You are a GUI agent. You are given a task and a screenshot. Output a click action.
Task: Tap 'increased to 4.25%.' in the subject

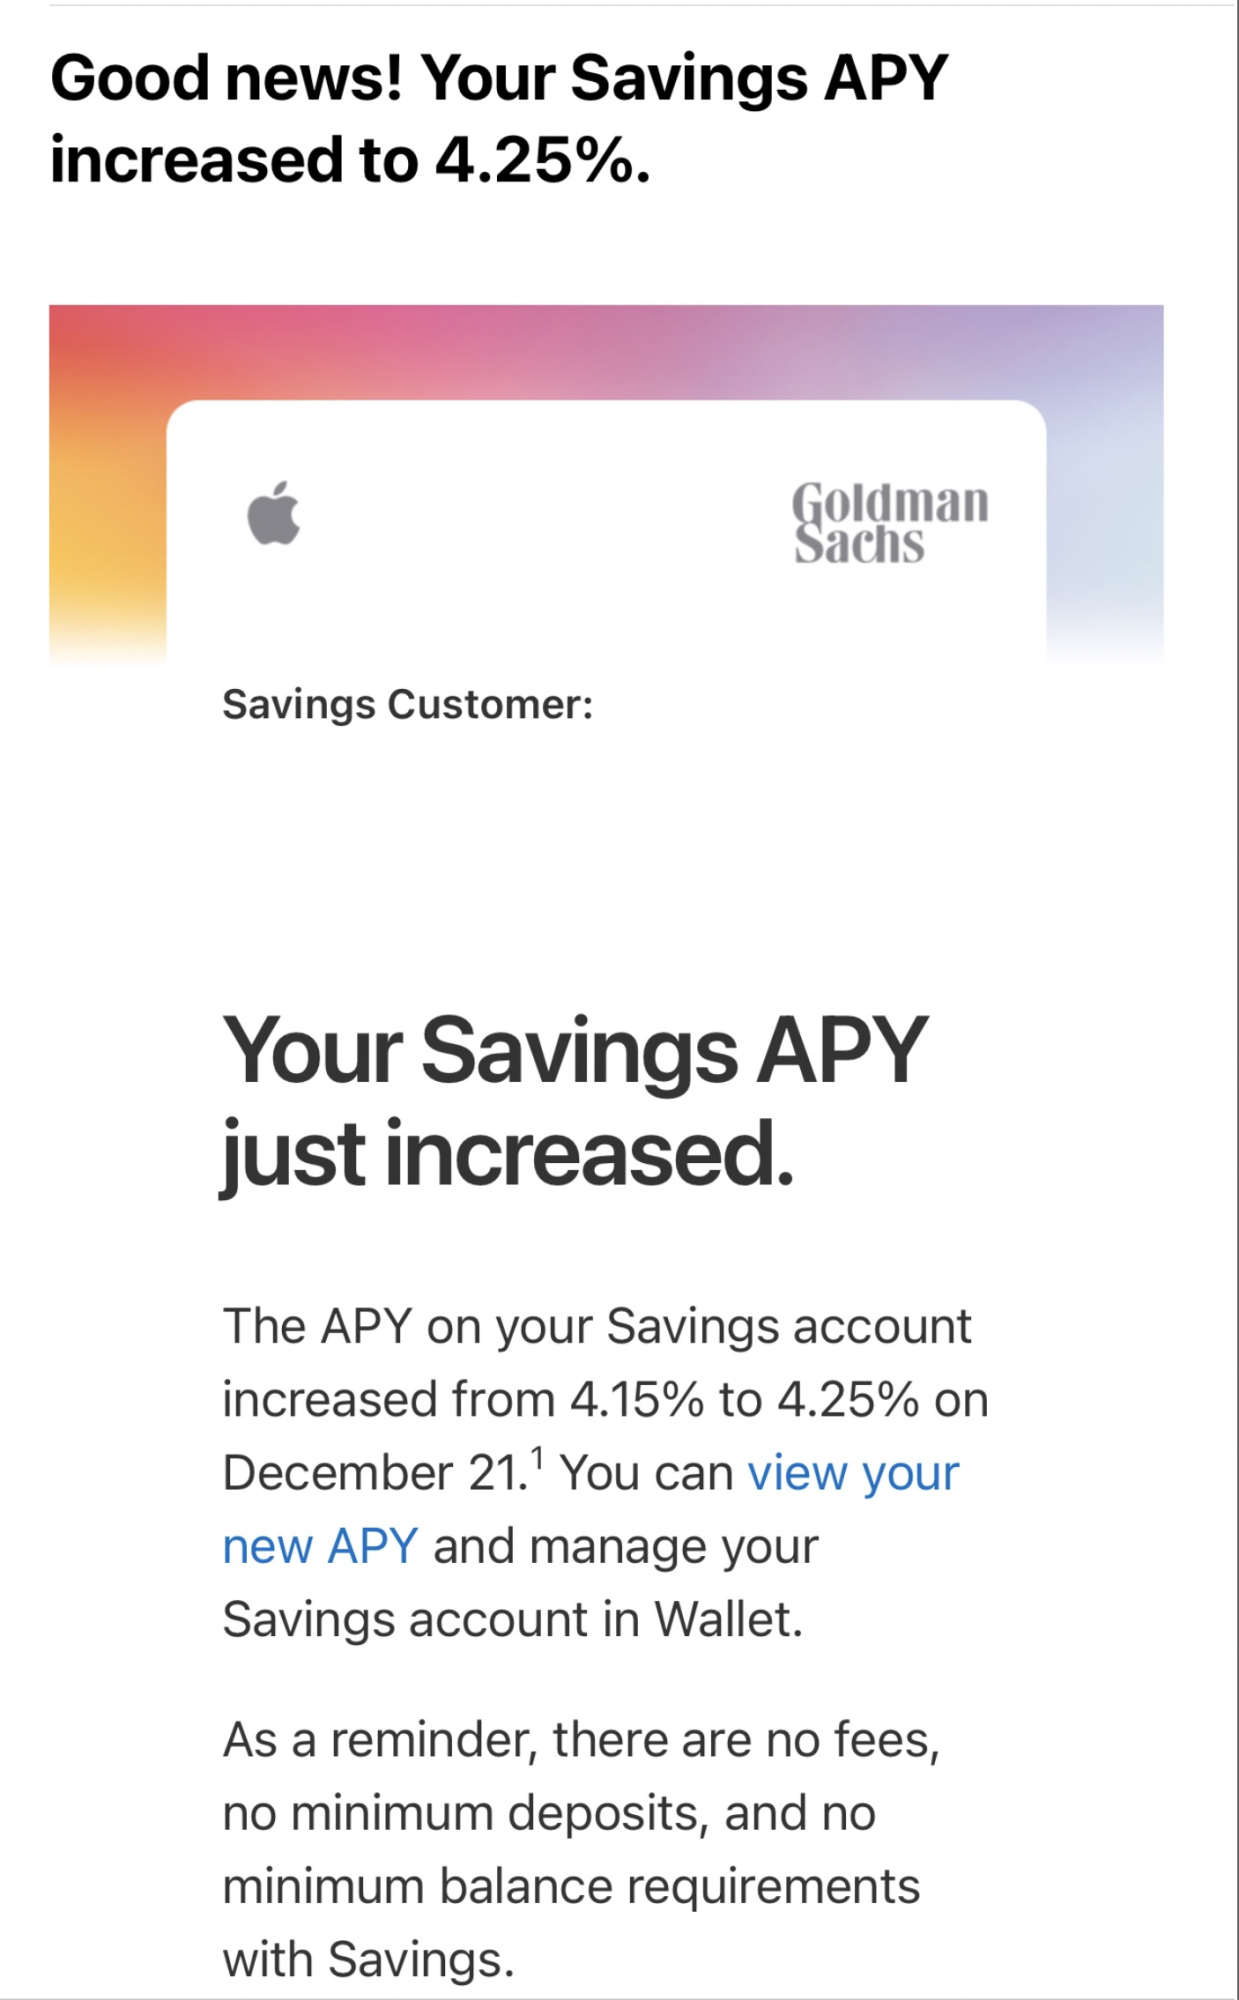350,160
